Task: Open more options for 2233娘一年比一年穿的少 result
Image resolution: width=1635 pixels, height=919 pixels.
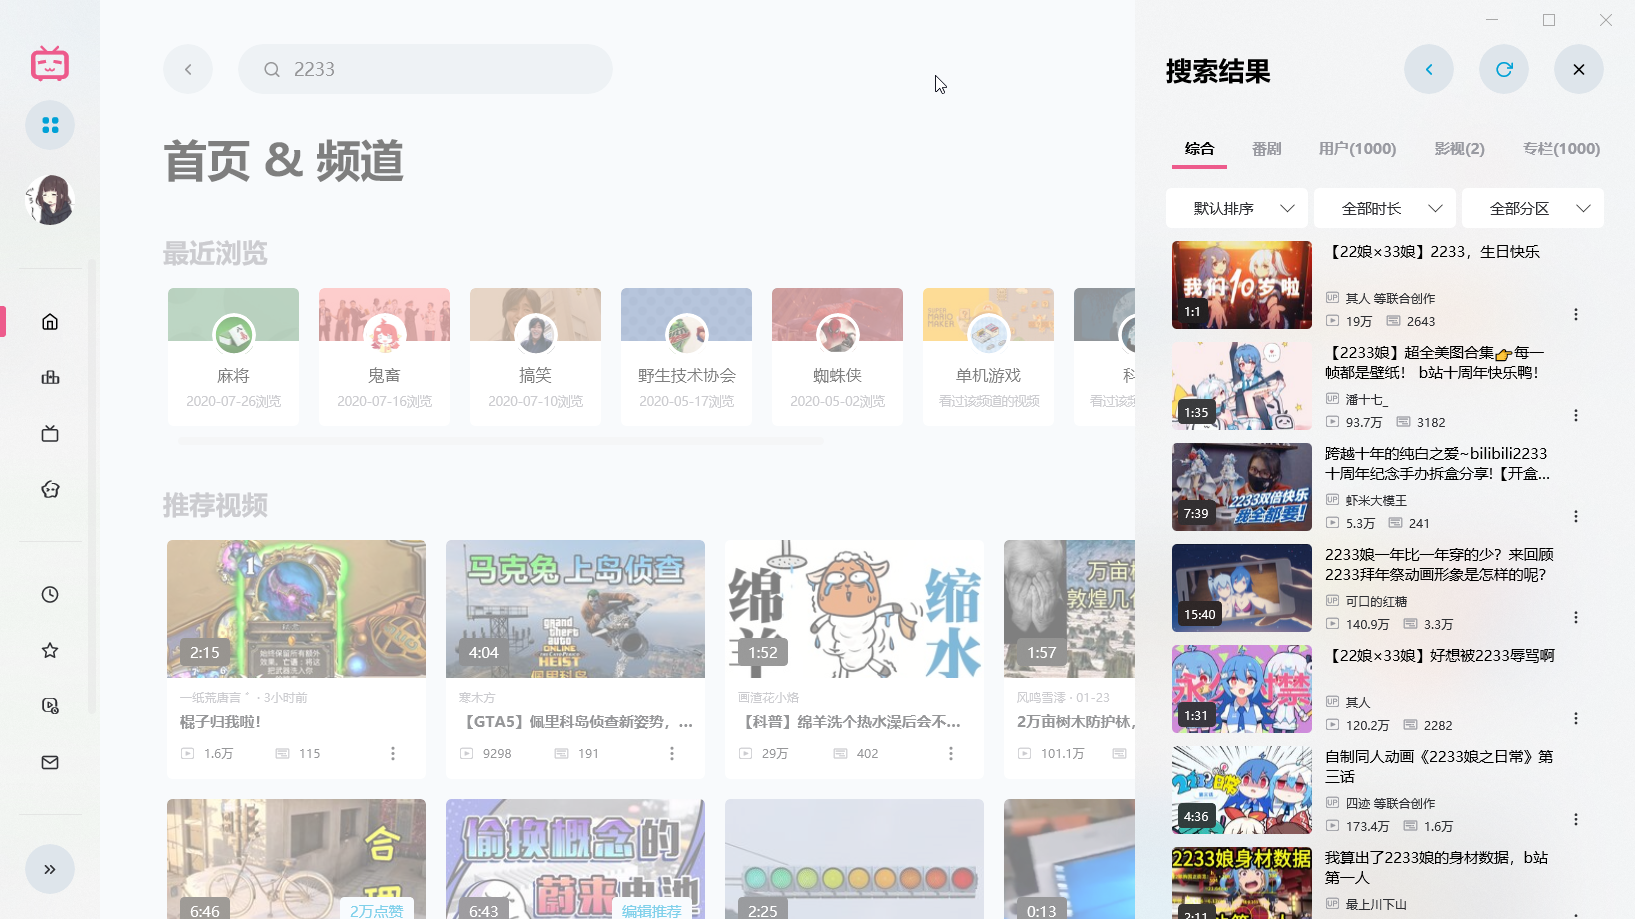Action: 1576,618
